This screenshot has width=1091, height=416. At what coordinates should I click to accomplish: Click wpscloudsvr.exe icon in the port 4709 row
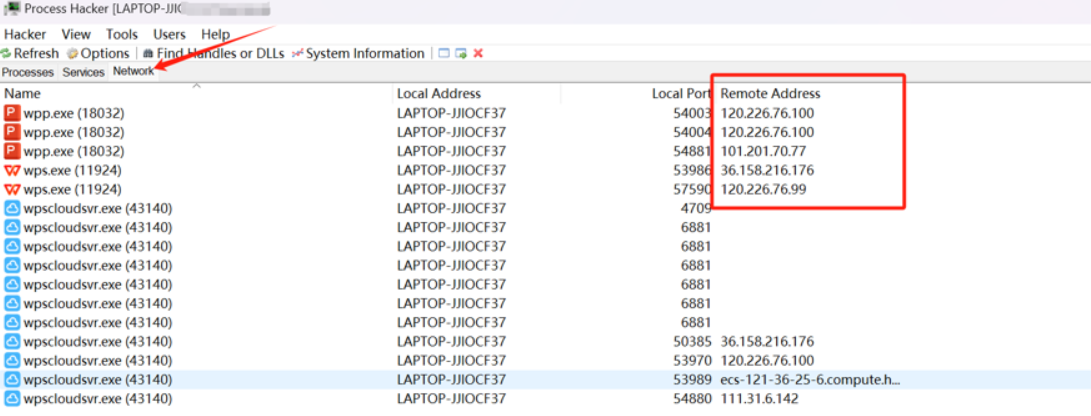coord(12,208)
